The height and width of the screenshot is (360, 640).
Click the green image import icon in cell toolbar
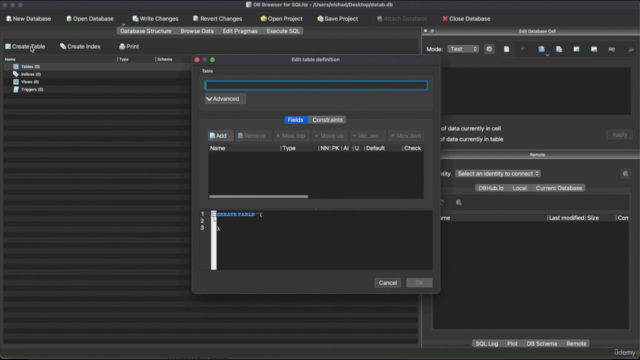tap(576, 49)
